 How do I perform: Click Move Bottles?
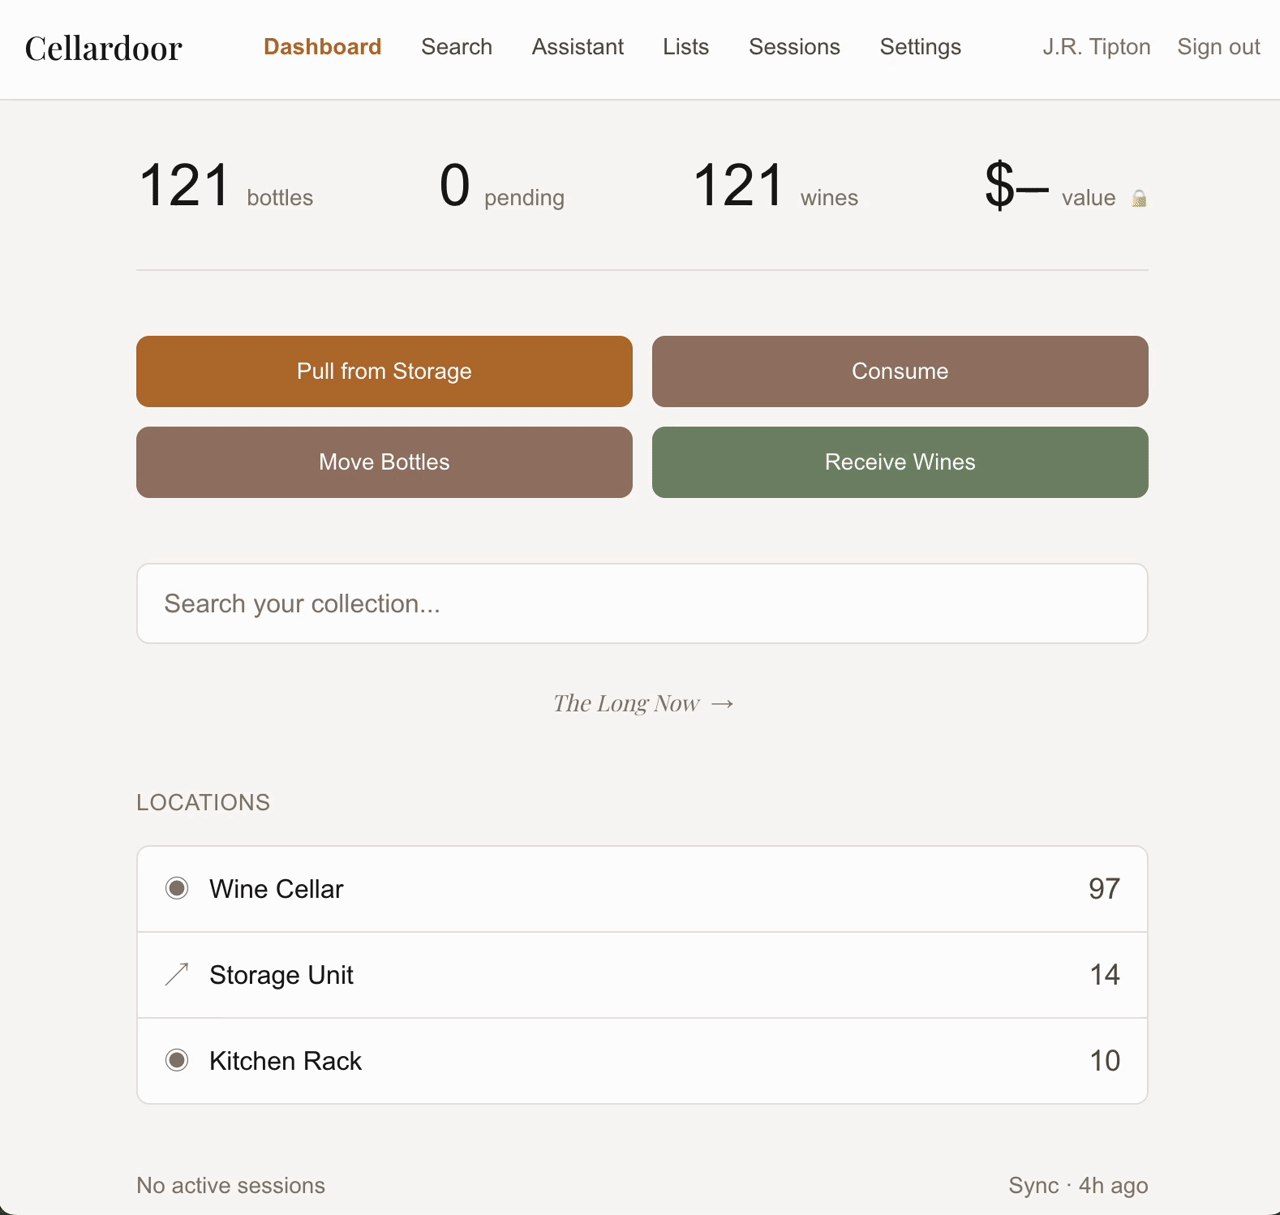pyautogui.click(x=384, y=462)
